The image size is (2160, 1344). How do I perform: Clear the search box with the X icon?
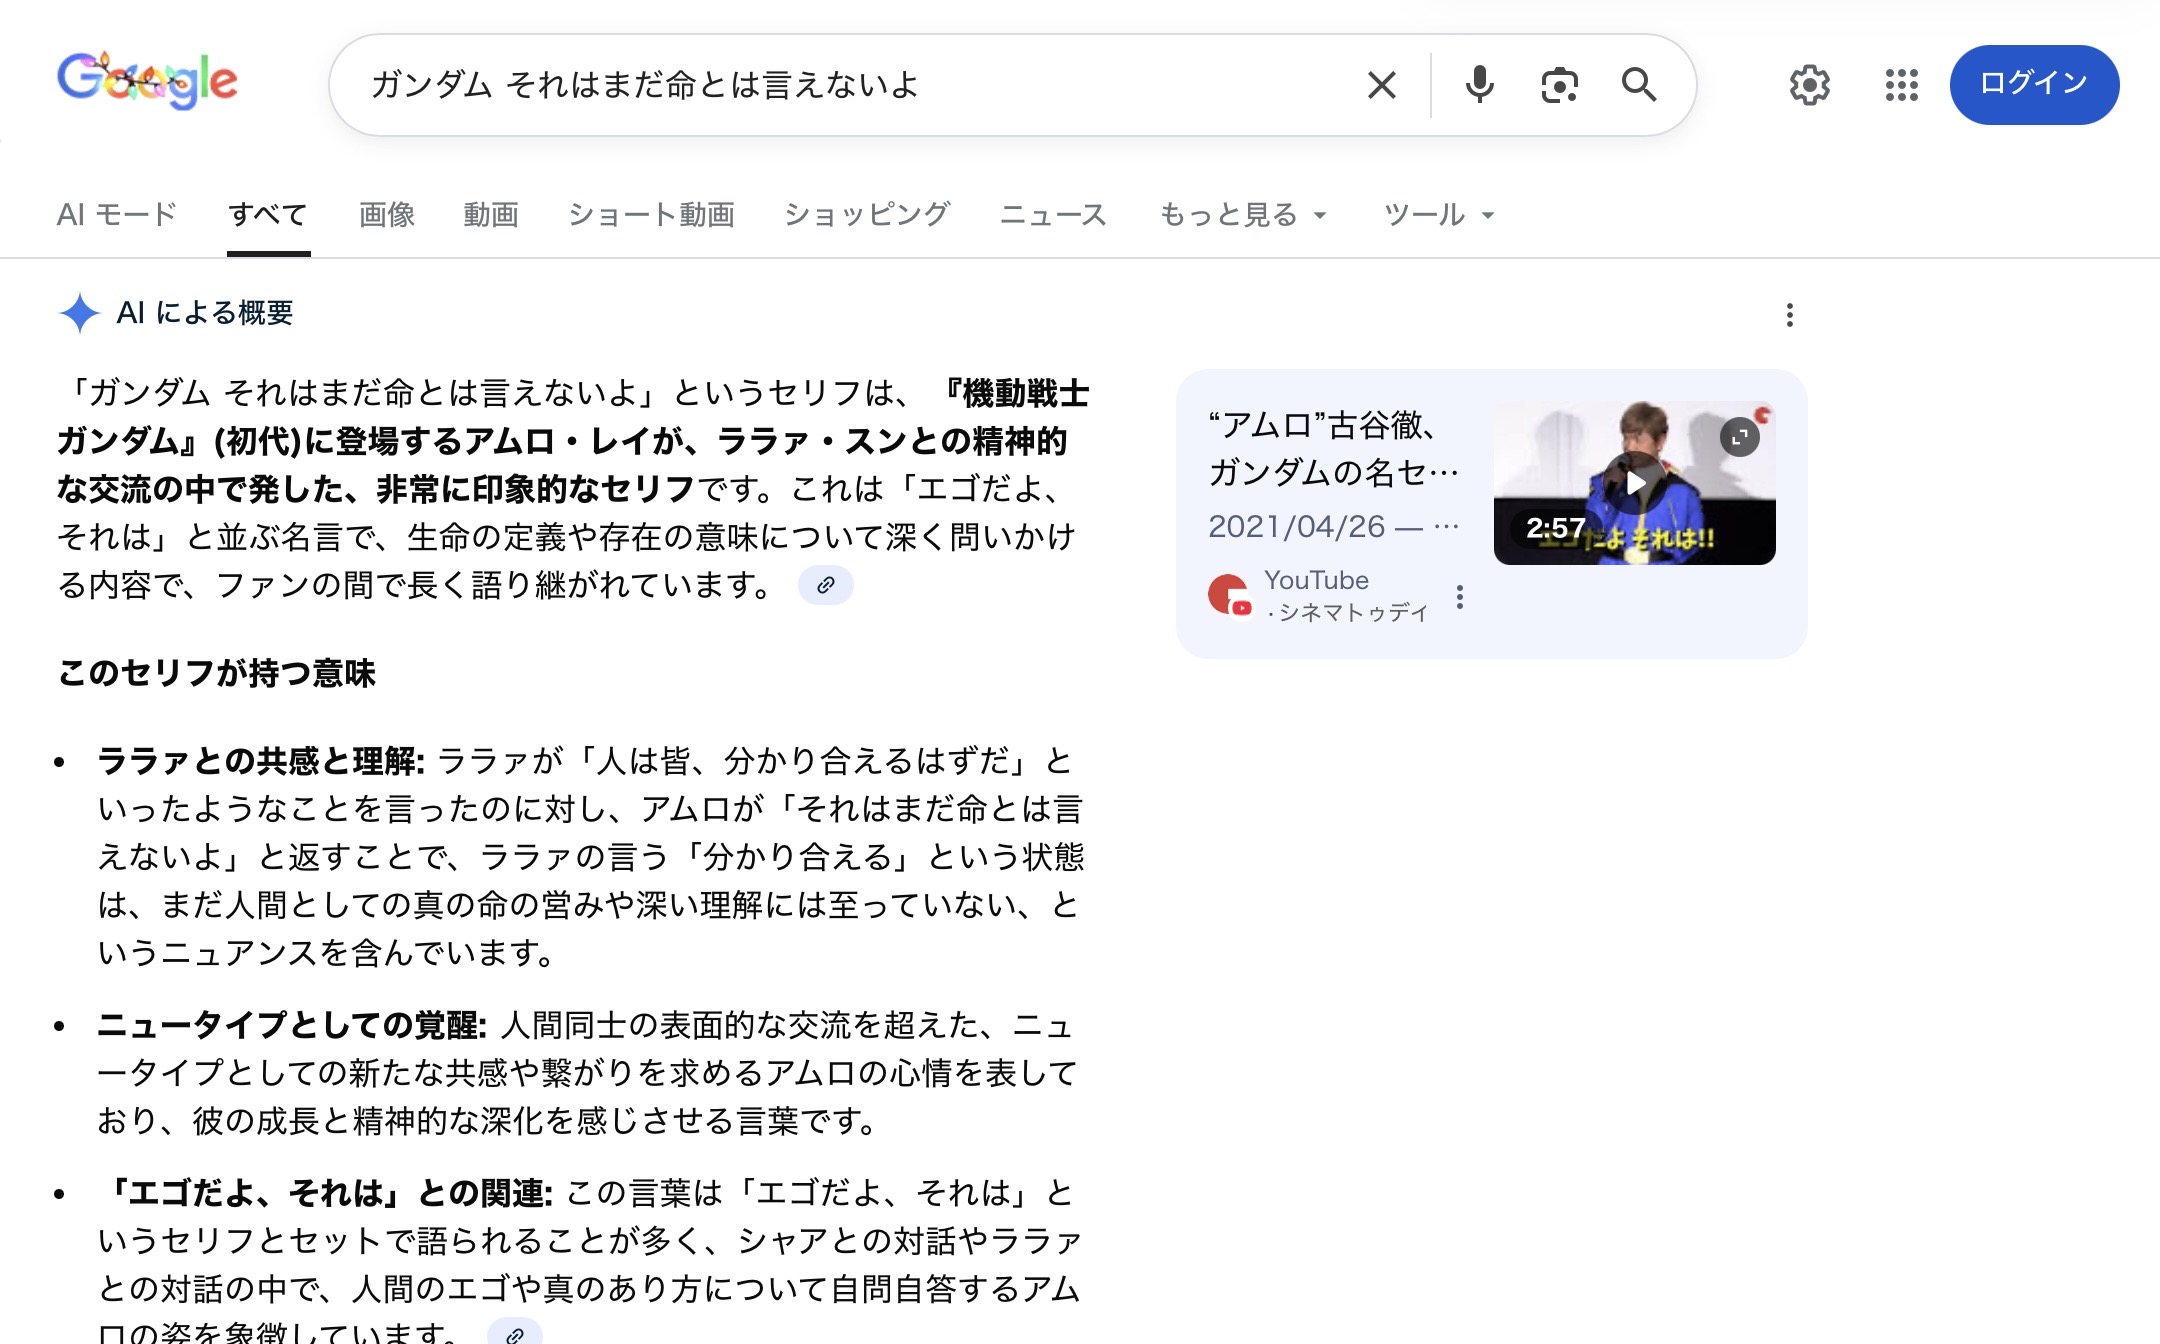tap(1381, 85)
